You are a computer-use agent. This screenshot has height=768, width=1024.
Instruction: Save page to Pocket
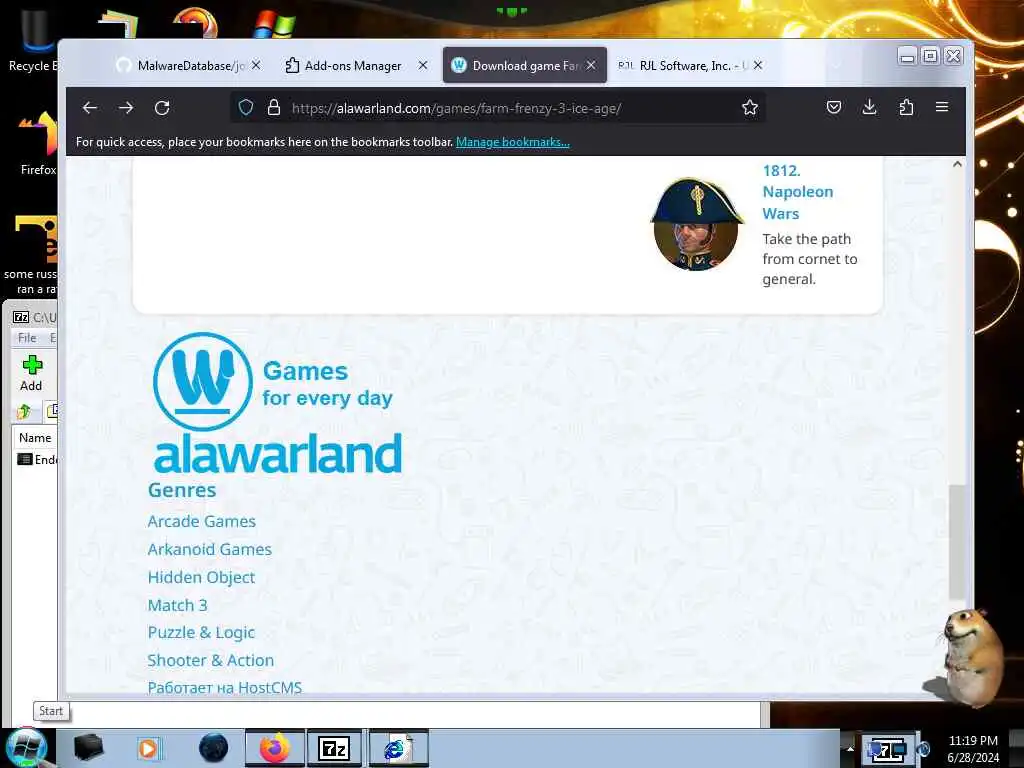(x=834, y=107)
